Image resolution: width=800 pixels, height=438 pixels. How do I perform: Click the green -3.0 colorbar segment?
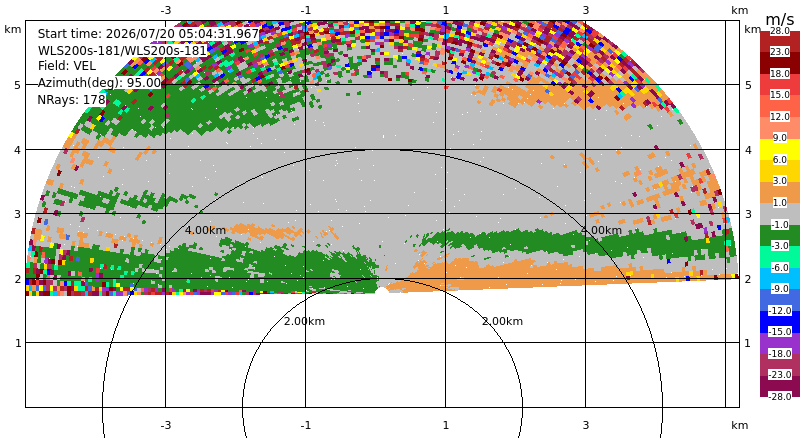click(780, 235)
